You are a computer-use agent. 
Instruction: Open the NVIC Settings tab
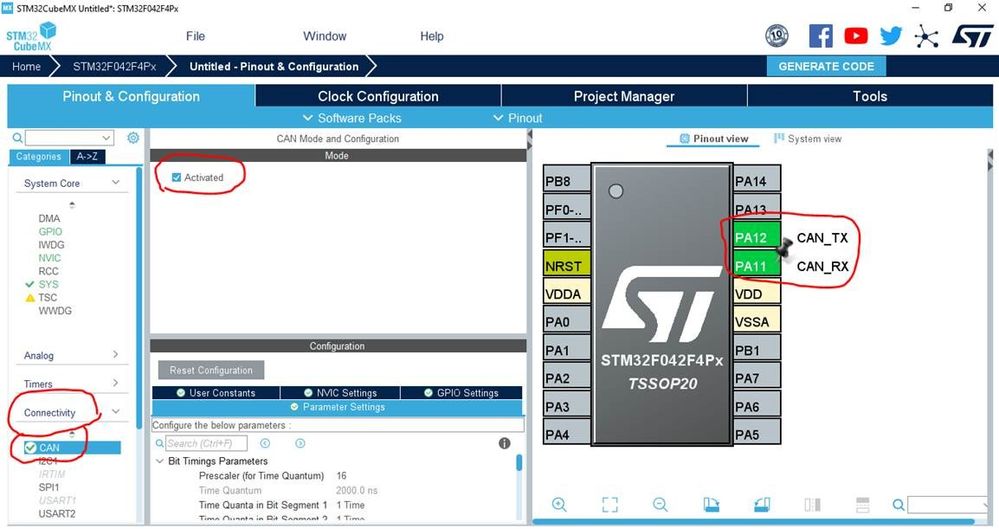(x=340, y=393)
